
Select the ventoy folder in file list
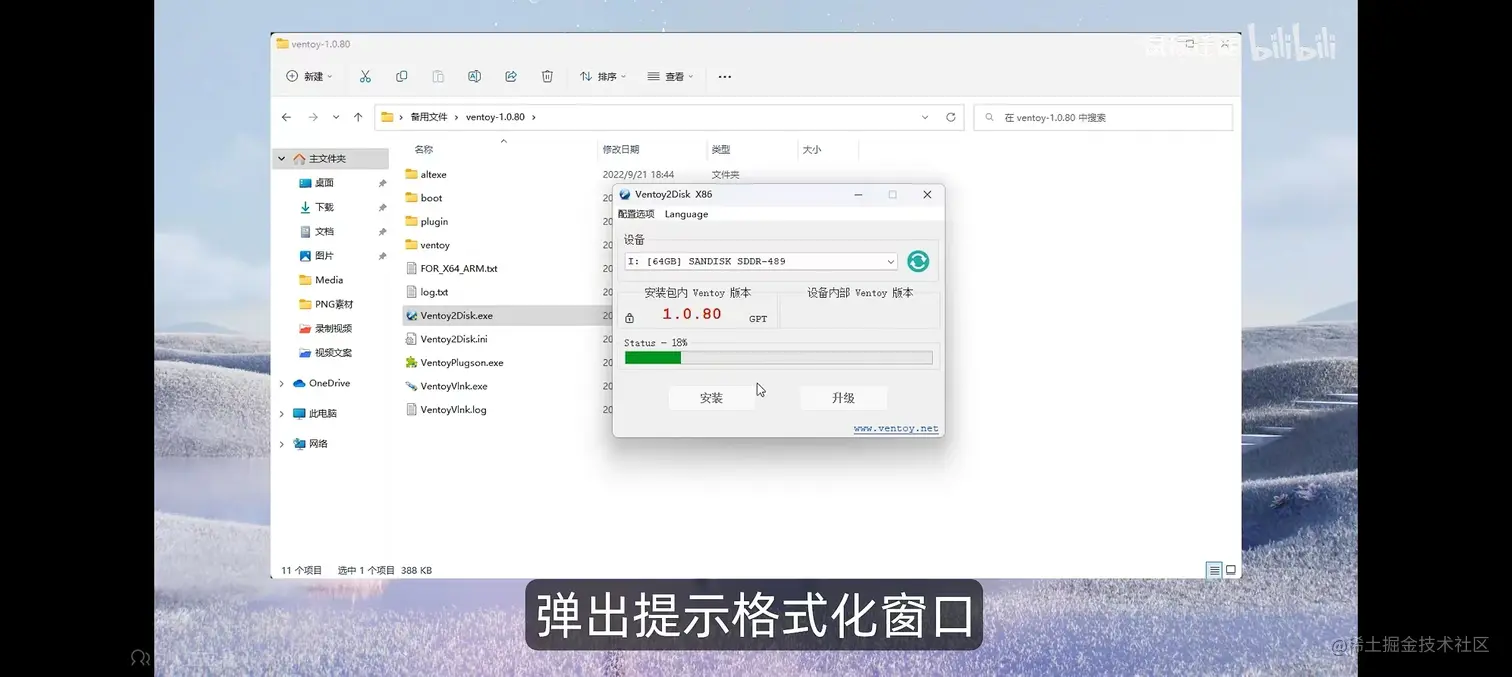(435, 245)
